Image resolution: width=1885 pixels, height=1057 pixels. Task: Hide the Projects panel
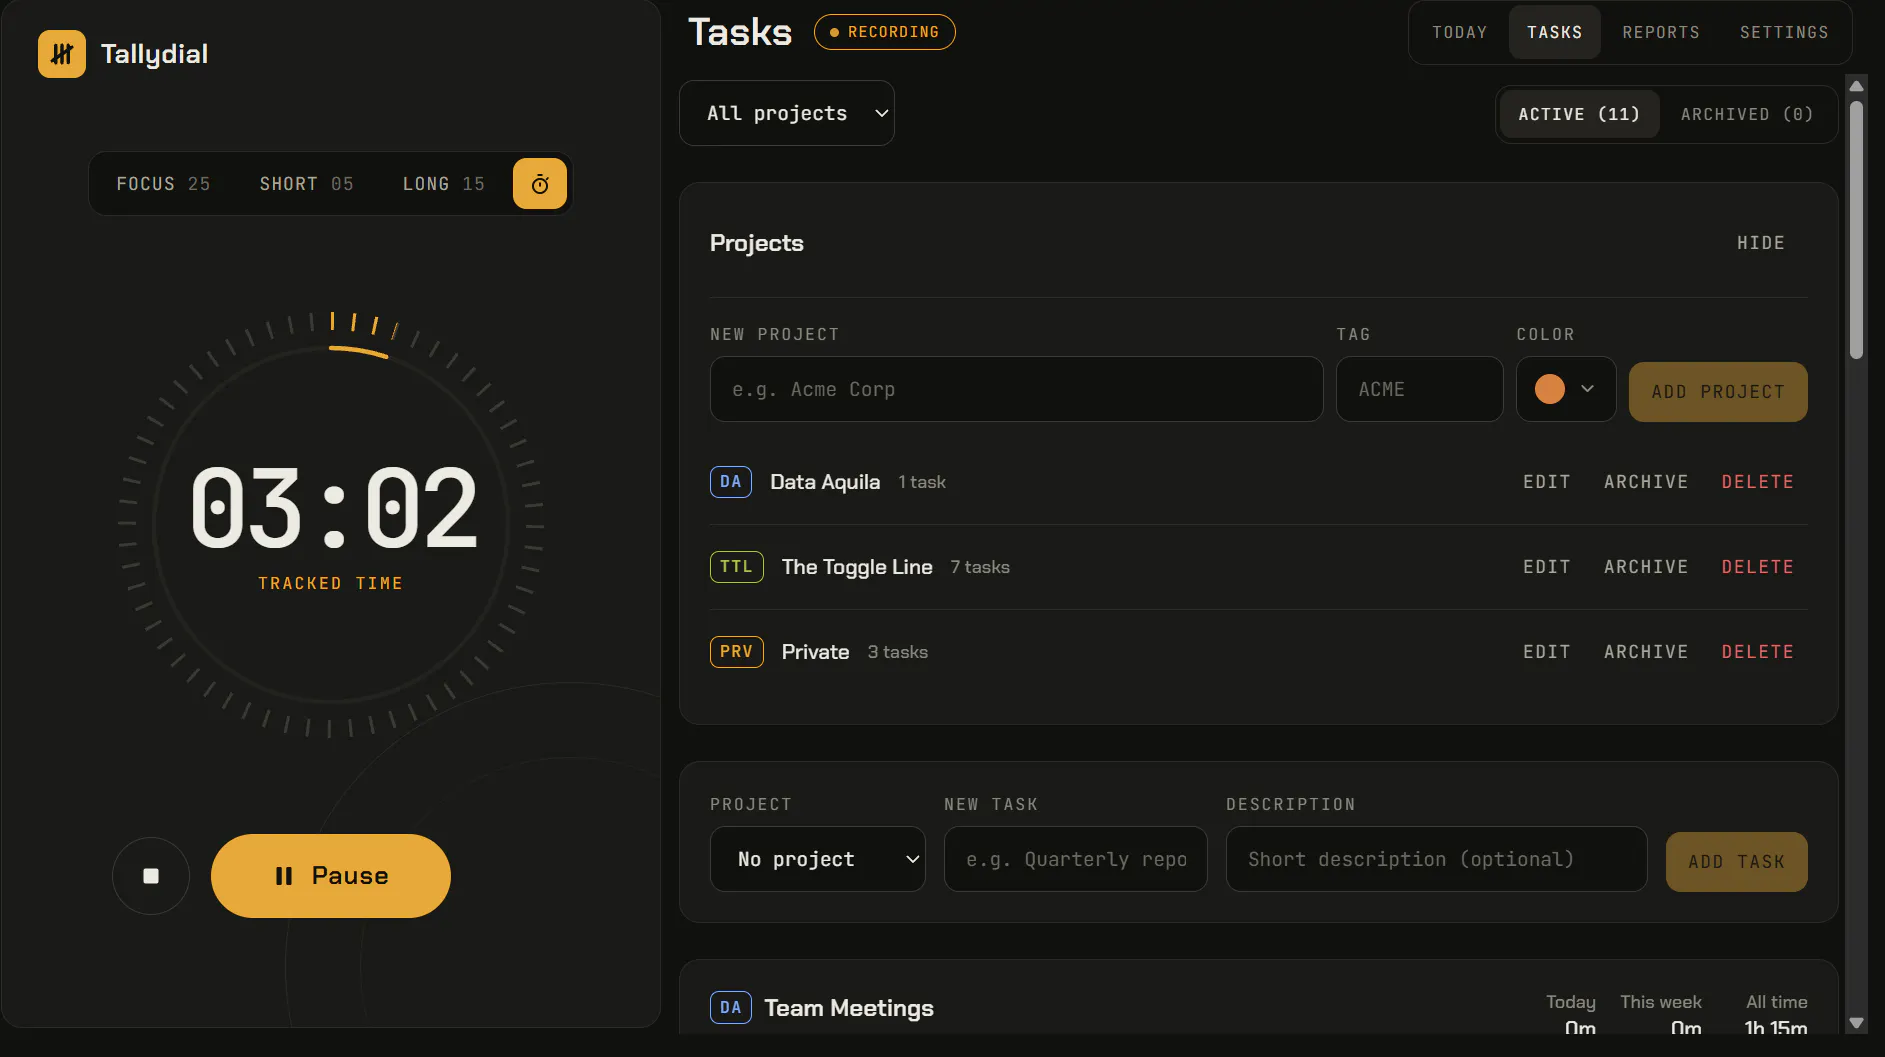click(x=1761, y=243)
